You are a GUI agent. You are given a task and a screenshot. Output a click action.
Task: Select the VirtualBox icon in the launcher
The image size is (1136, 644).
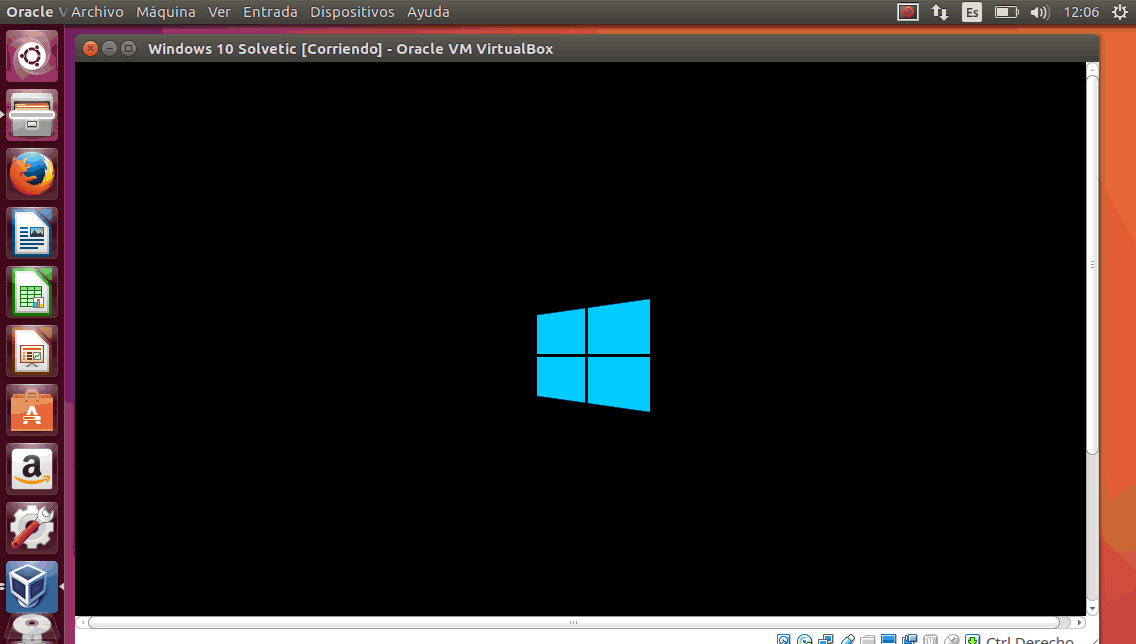tap(32, 587)
